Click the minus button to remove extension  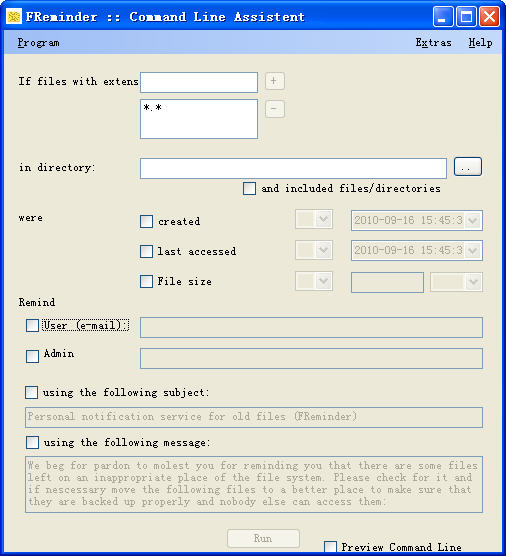[x=274, y=109]
